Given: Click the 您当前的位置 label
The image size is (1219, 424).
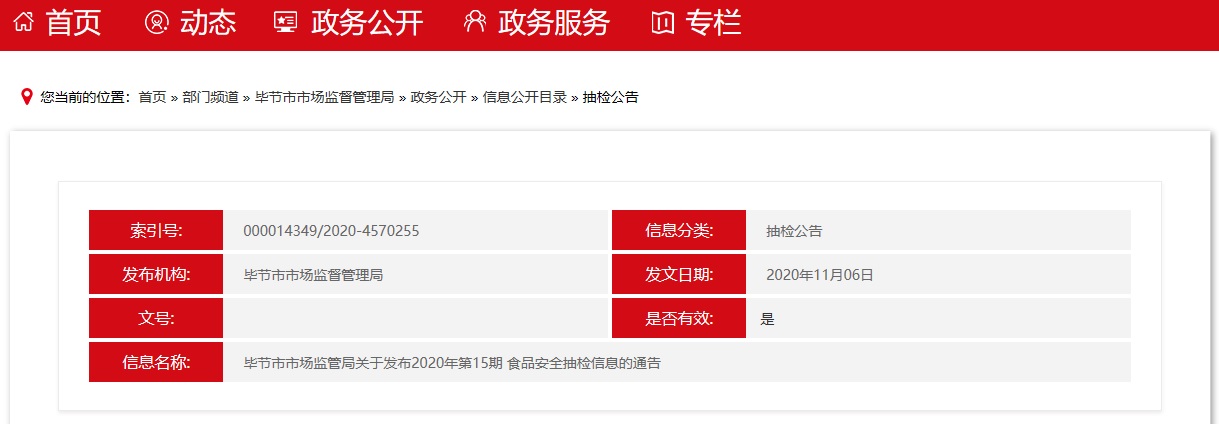Looking at the screenshot, I should [86, 97].
